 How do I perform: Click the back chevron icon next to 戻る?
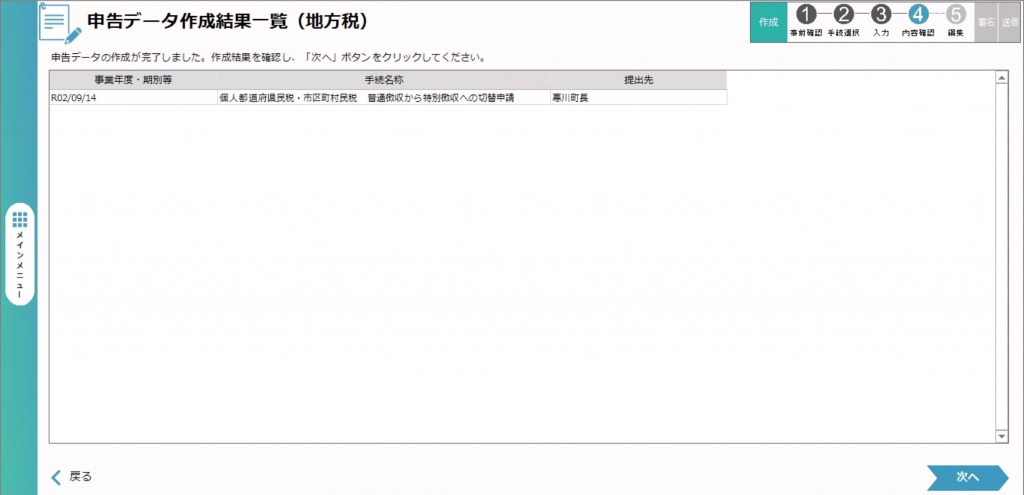pyautogui.click(x=57, y=477)
